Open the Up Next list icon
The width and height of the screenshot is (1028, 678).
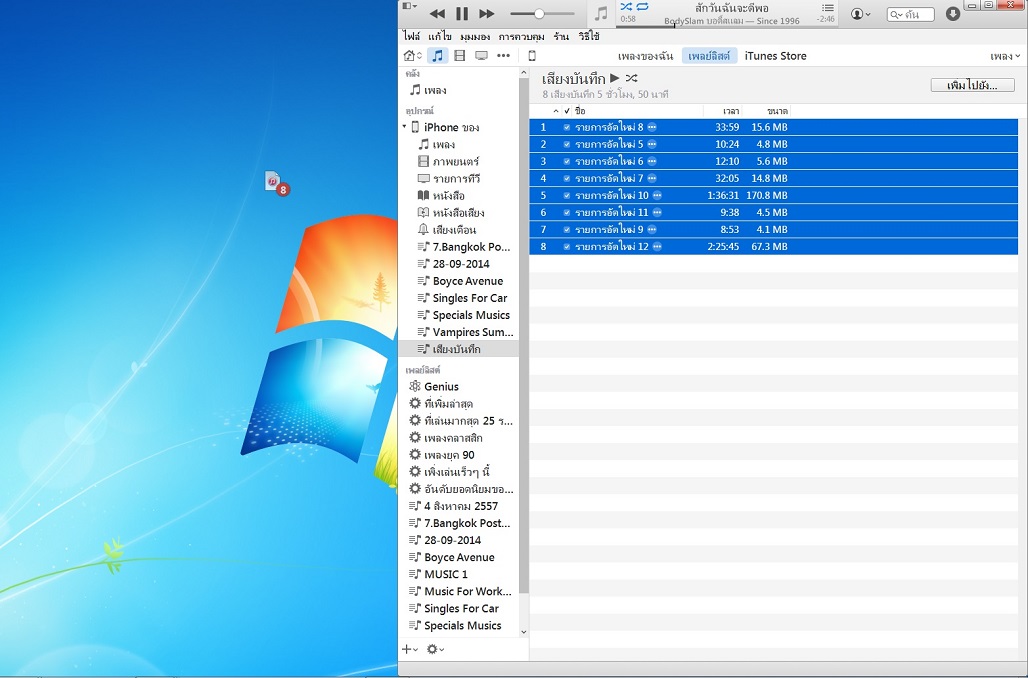pos(827,8)
